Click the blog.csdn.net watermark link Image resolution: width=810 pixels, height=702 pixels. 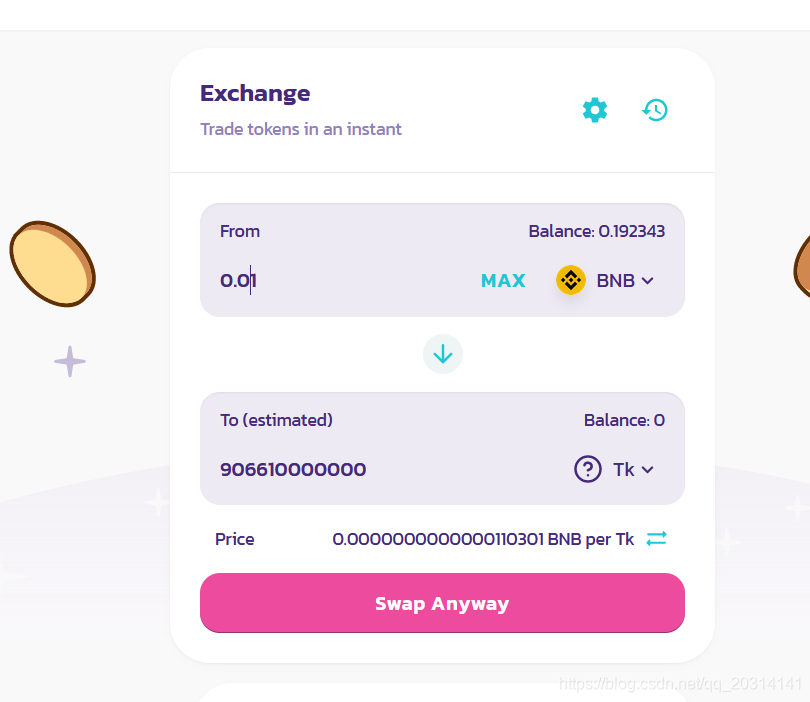click(x=680, y=683)
